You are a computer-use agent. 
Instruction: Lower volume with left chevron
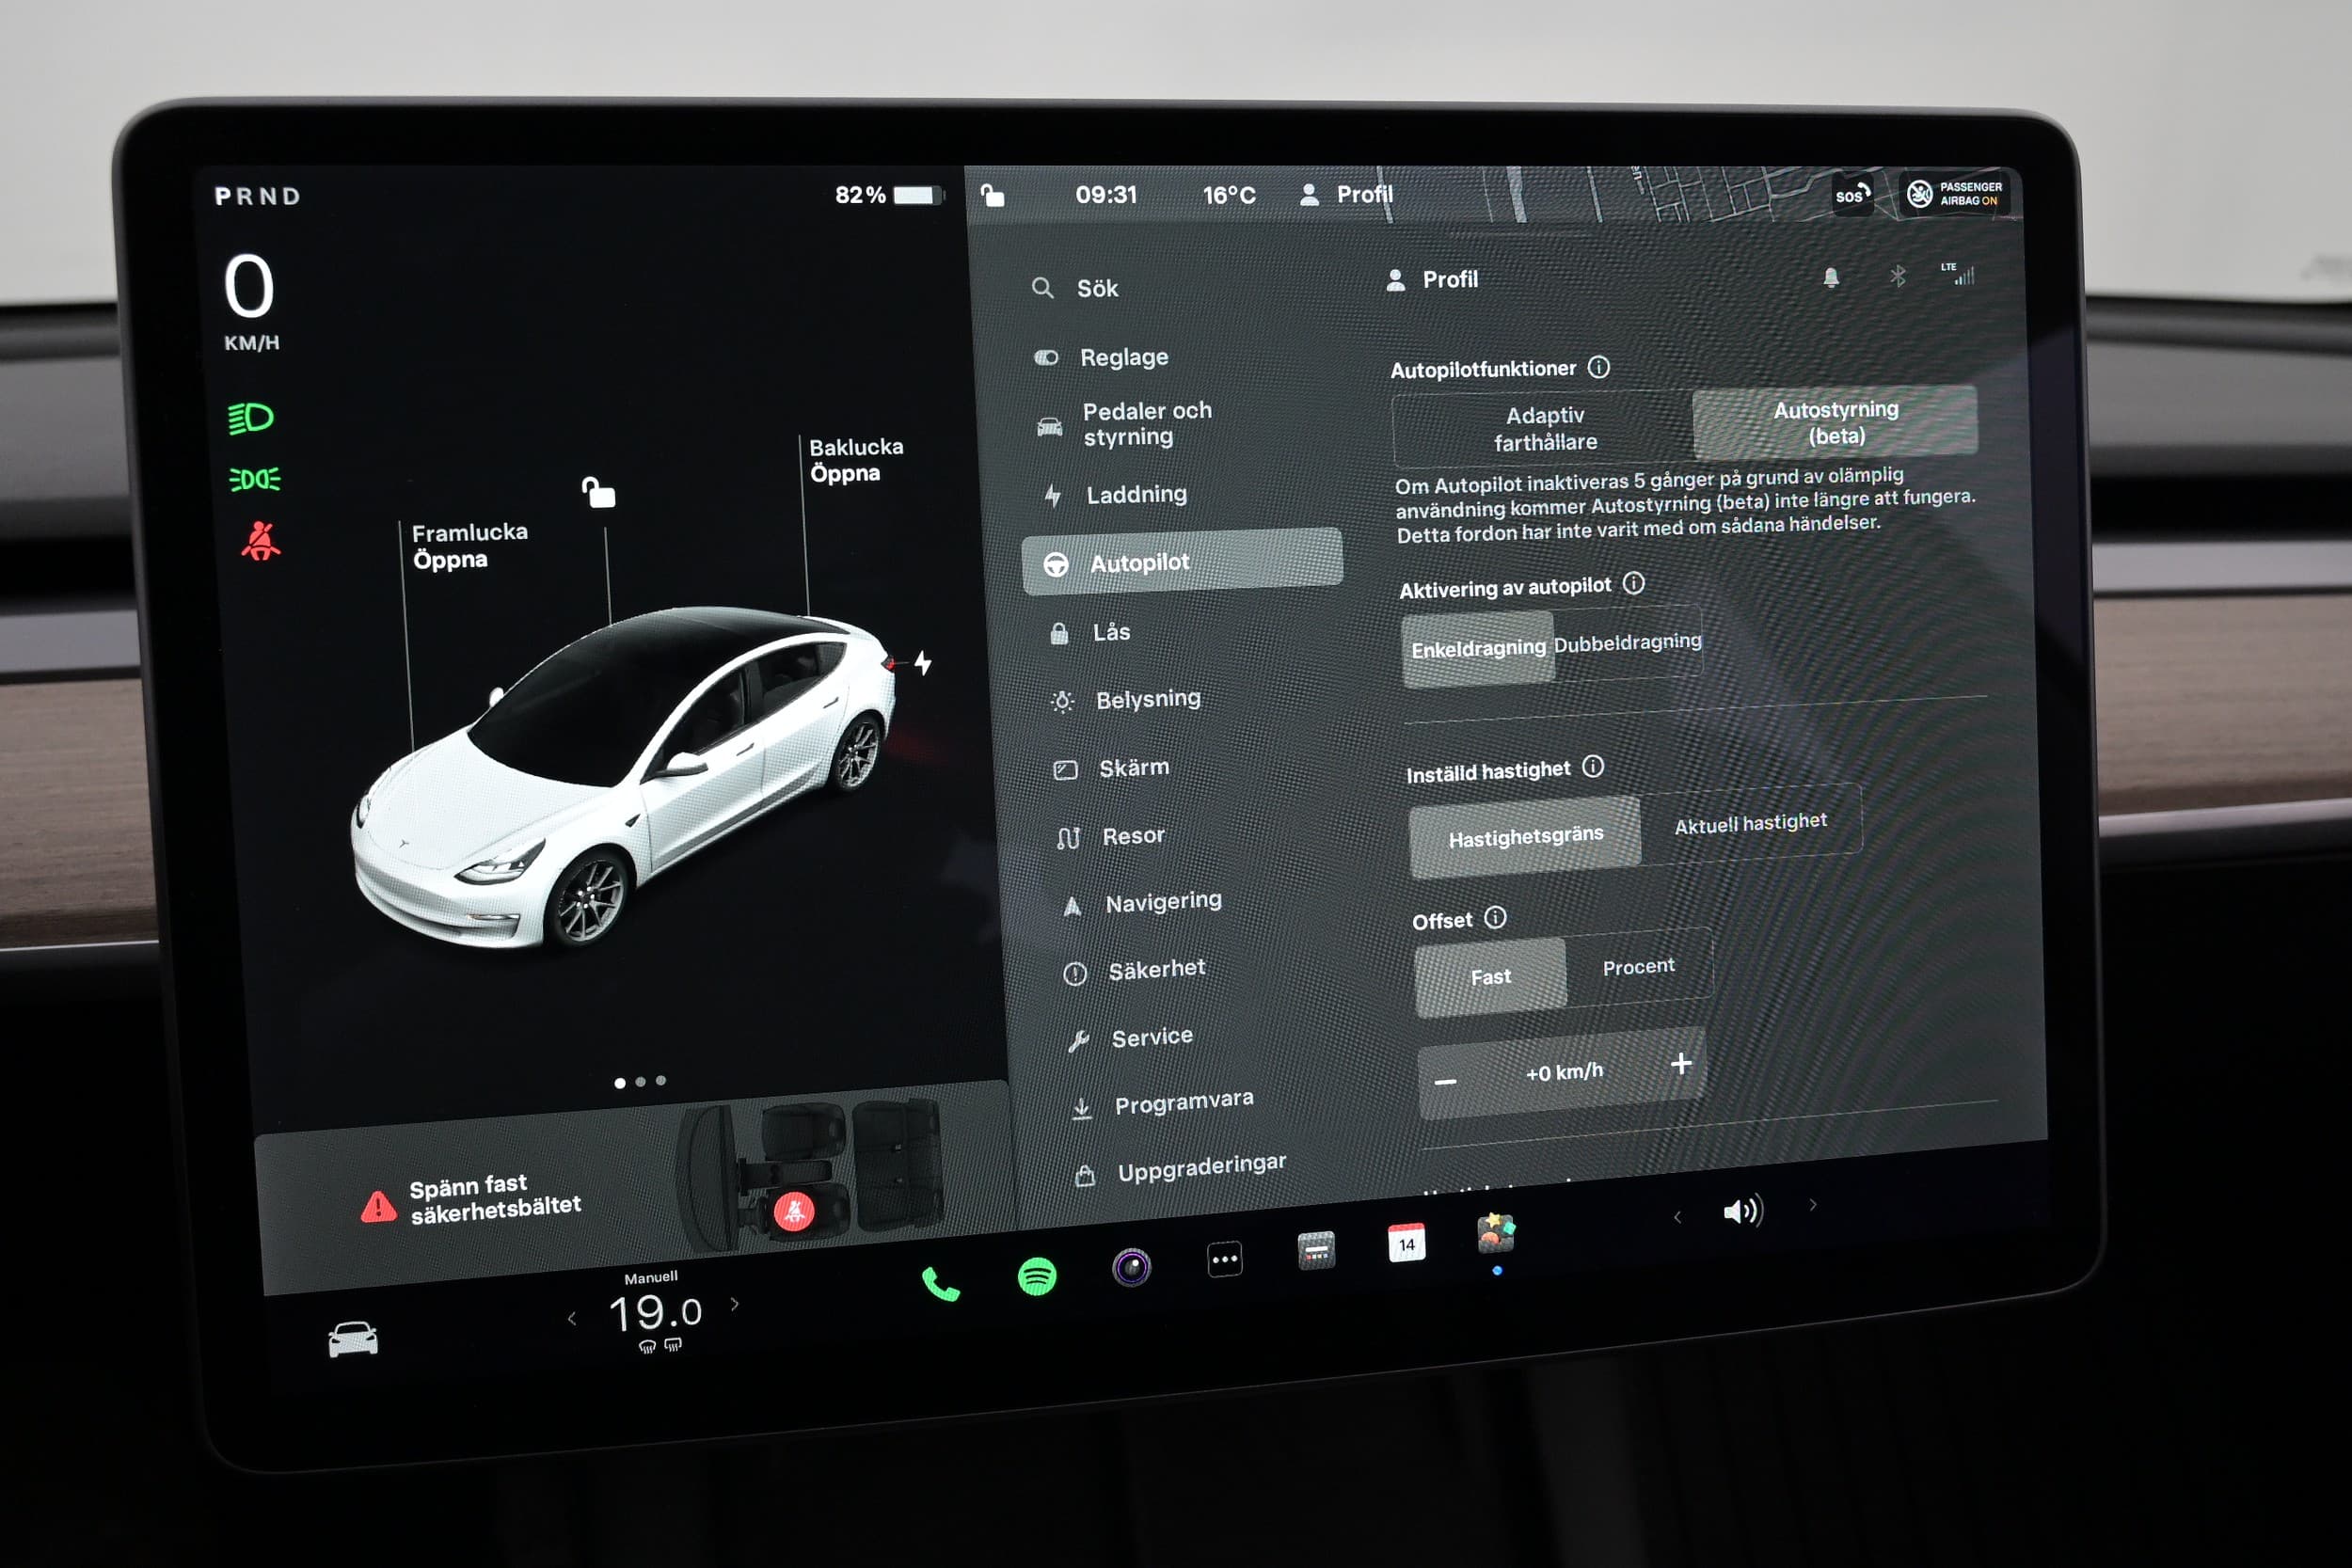tap(1677, 1217)
